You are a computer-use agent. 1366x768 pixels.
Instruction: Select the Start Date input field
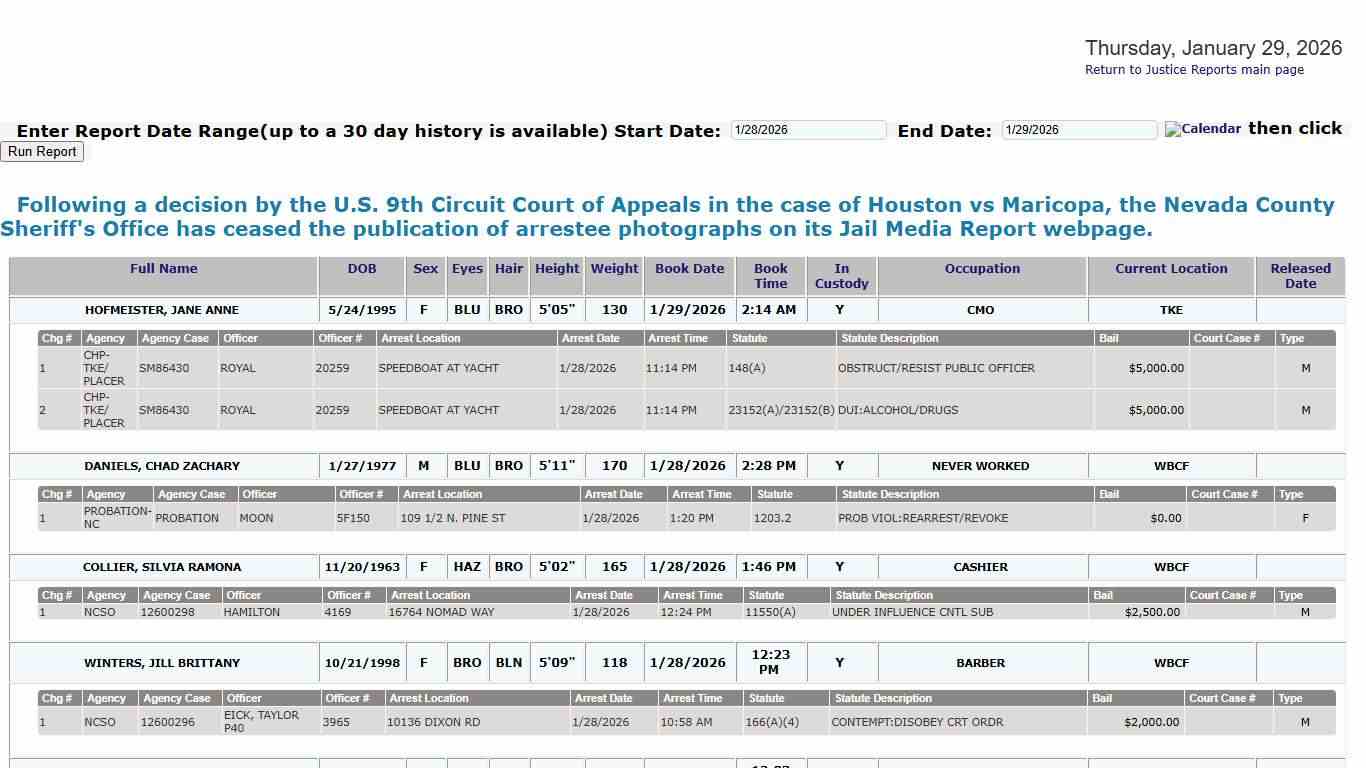click(x=807, y=129)
